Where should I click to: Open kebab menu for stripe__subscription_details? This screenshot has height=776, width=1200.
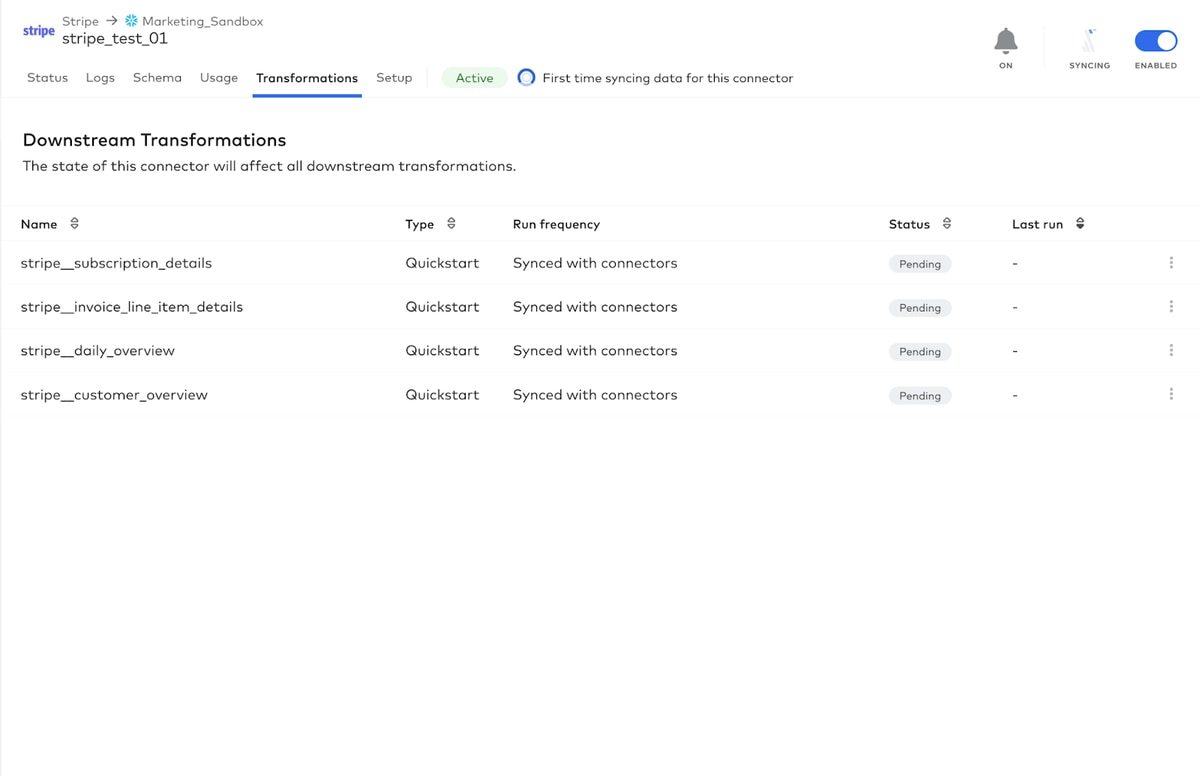tap(1171, 263)
